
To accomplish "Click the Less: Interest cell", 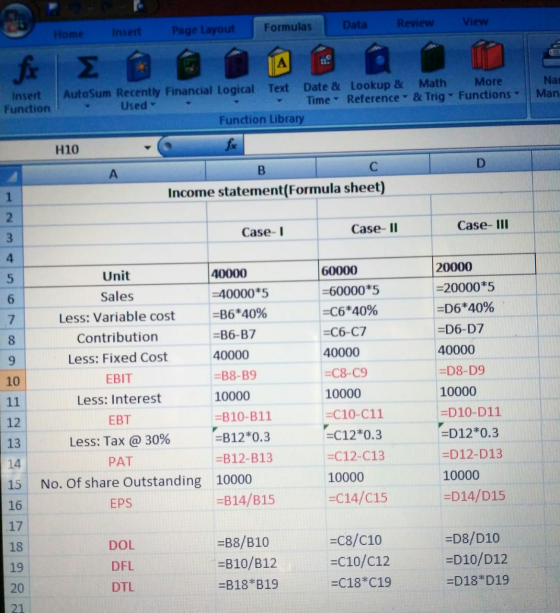I will click(119, 399).
